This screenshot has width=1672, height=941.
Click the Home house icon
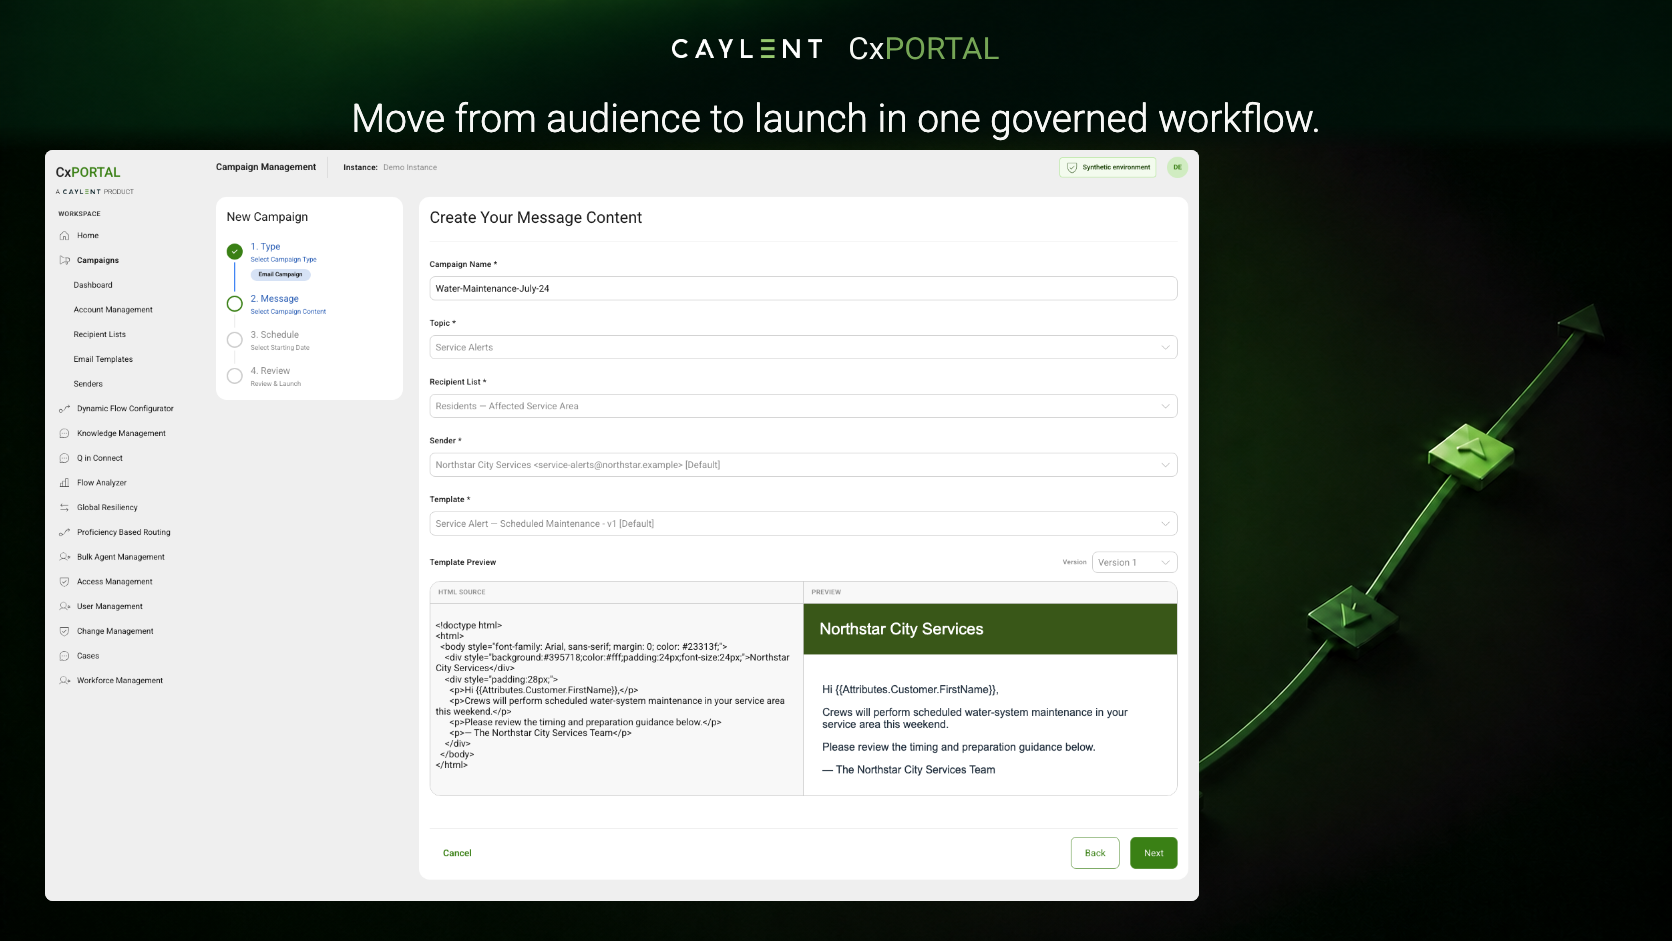pos(64,236)
